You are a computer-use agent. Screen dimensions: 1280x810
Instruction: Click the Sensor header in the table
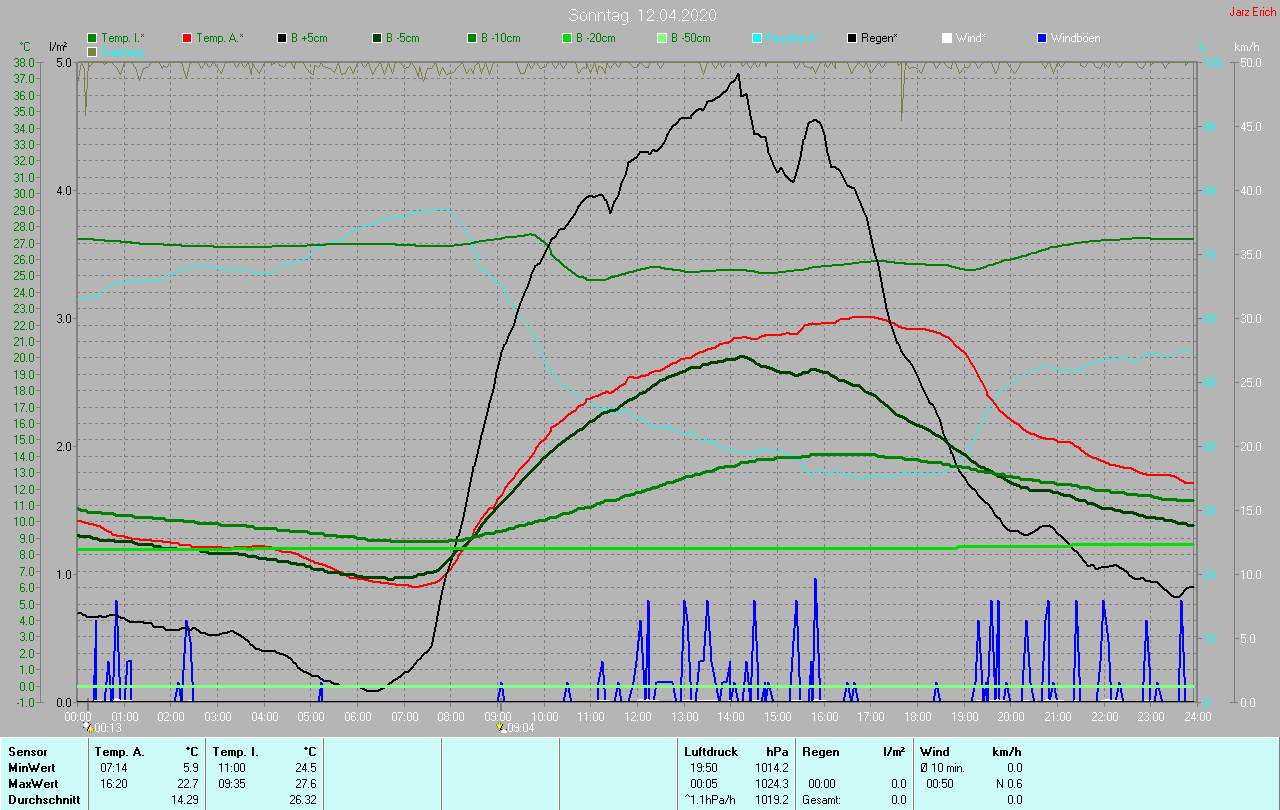pyautogui.click(x=27, y=751)
